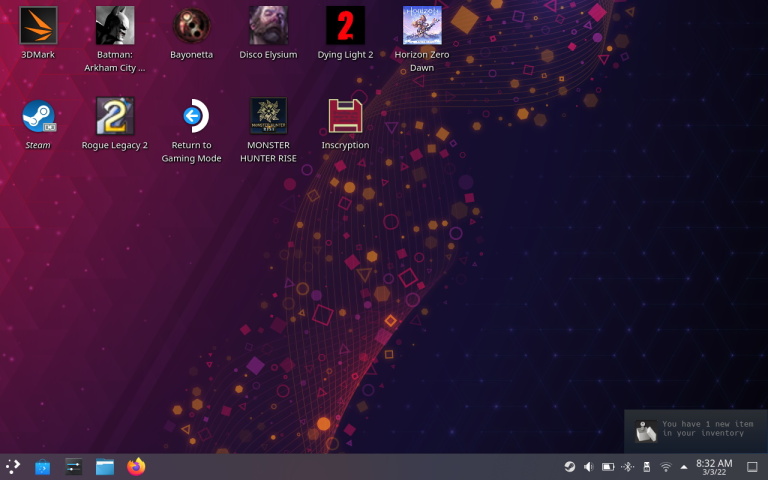Open the Discover store from taskbar
Viewport: 768px width, 480px height.
(x=43, y=467)
